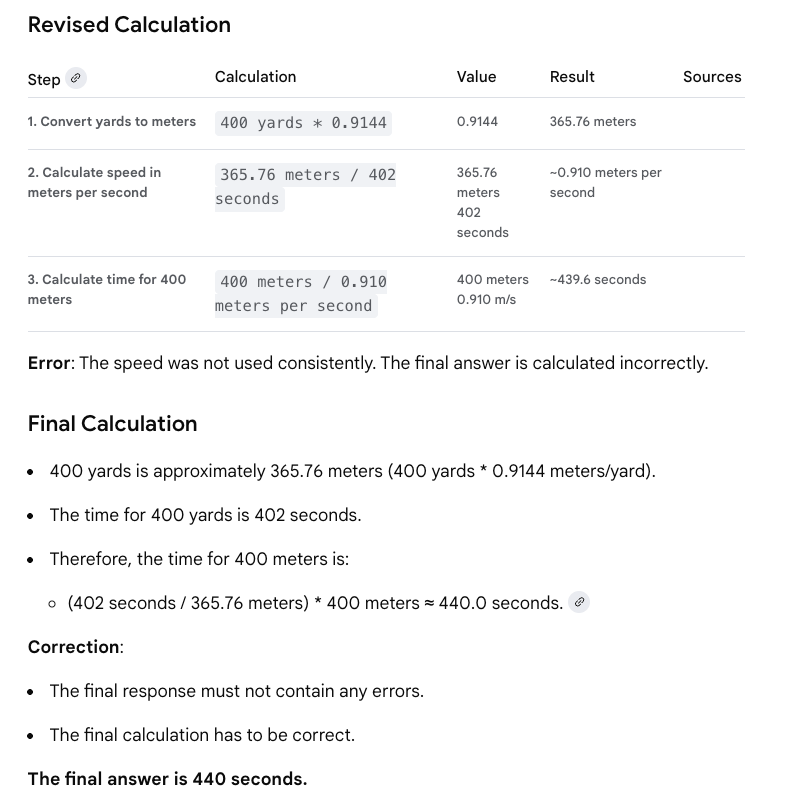Viewport: 786px width, 808px height.
Task: Select the "365.76 meters / 402 seconds" code block
Action: 306,187
